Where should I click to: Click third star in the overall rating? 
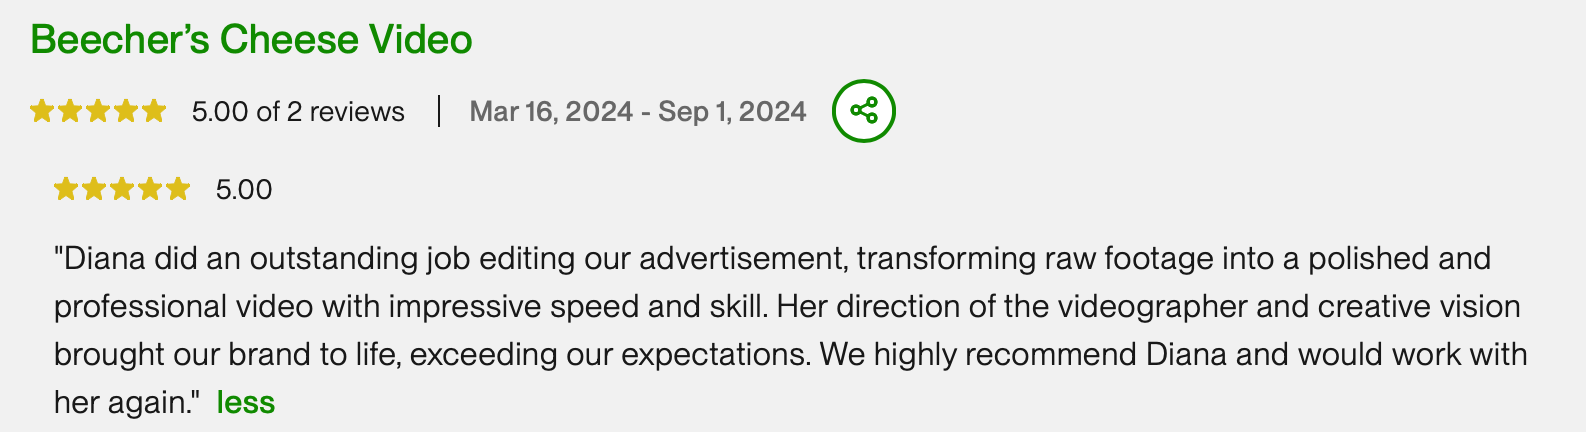(97, 111)
